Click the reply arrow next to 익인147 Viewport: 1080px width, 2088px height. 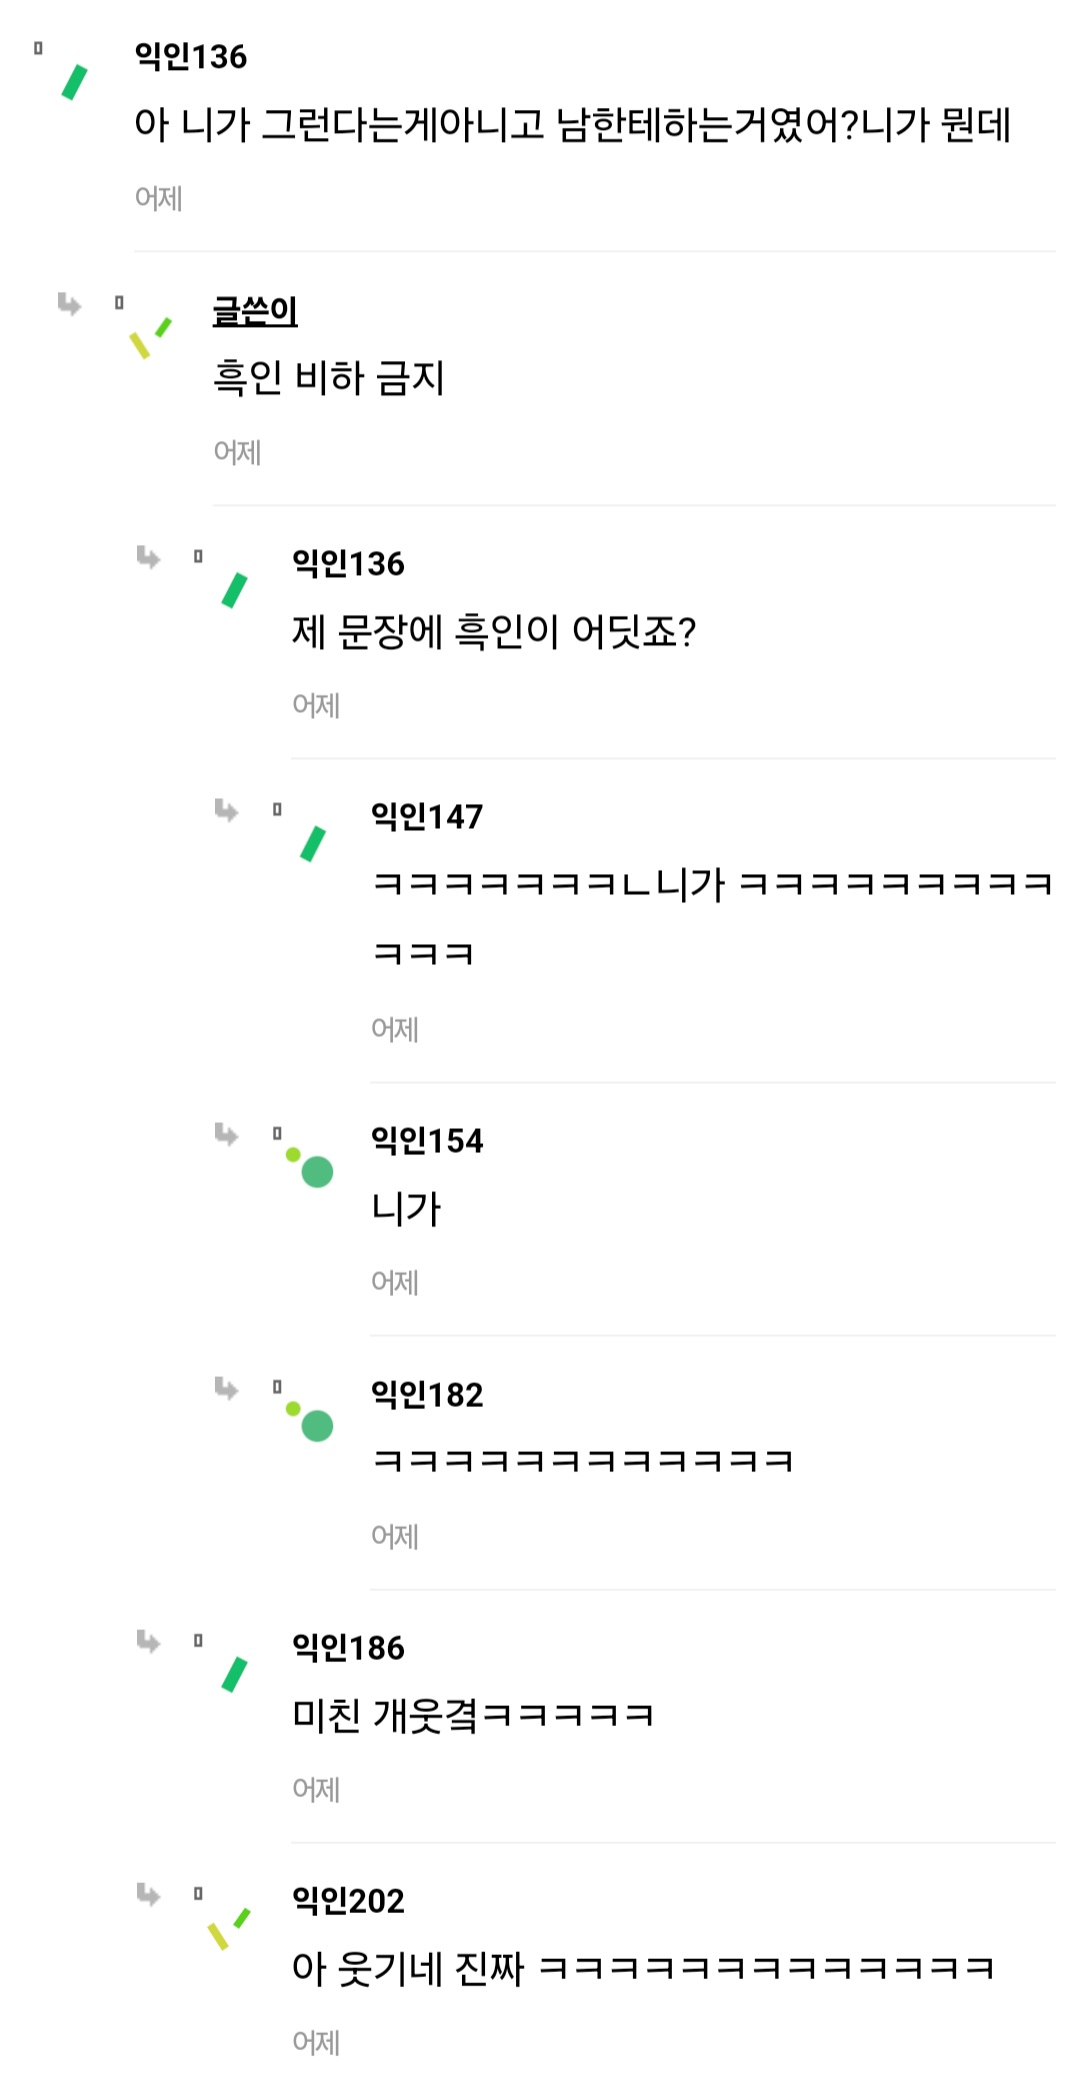pyautogui.click(x=227, y=810)
